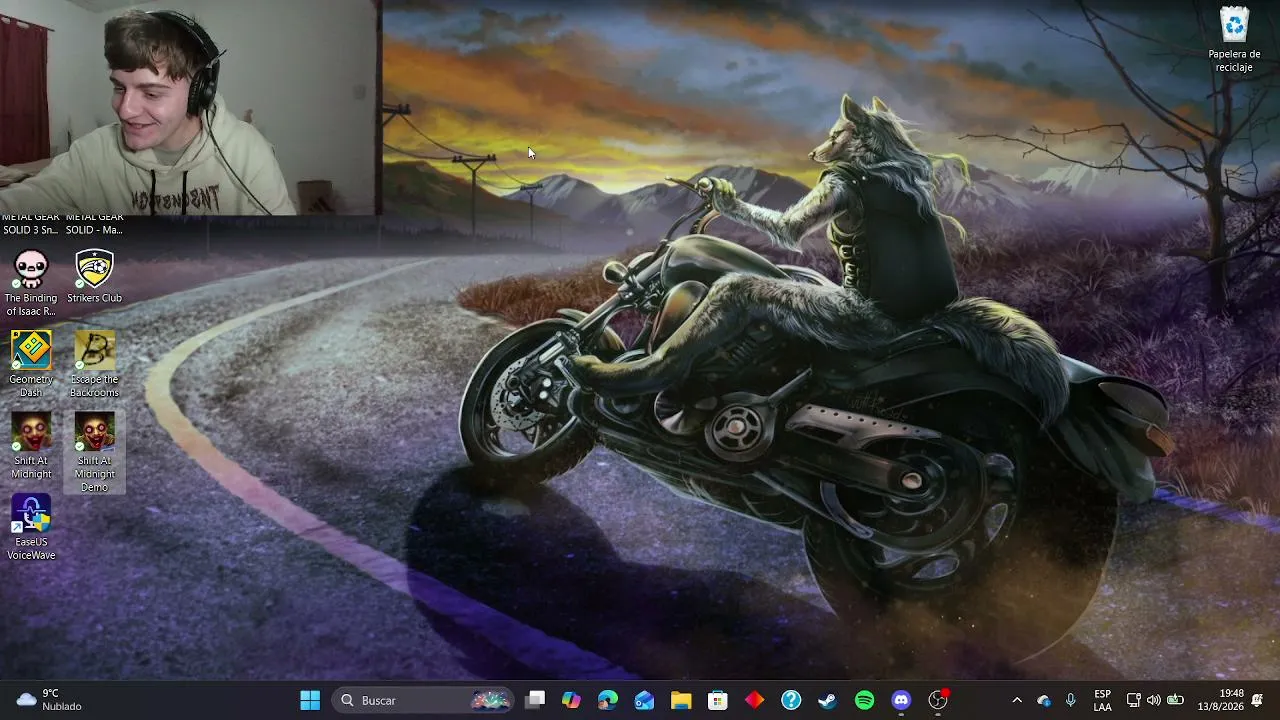The image size is (1280, 720).
Task: Launch Spotify from the taskbar
Action: coord(864,700)
